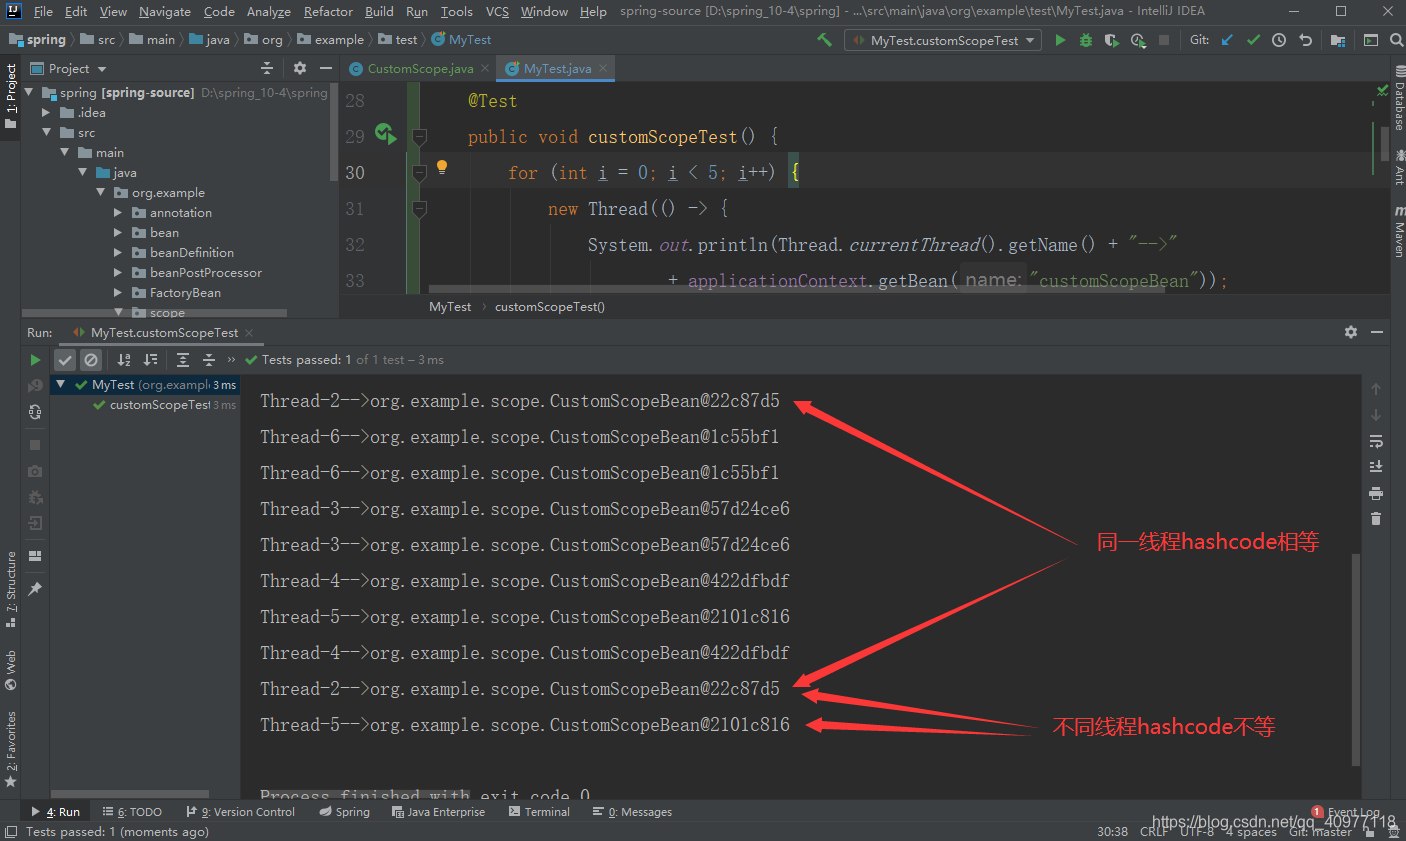1406x841 pixels.
Task: Show more test toolbar options chevron
Action: pyautogui.click(x=232, y=360)
